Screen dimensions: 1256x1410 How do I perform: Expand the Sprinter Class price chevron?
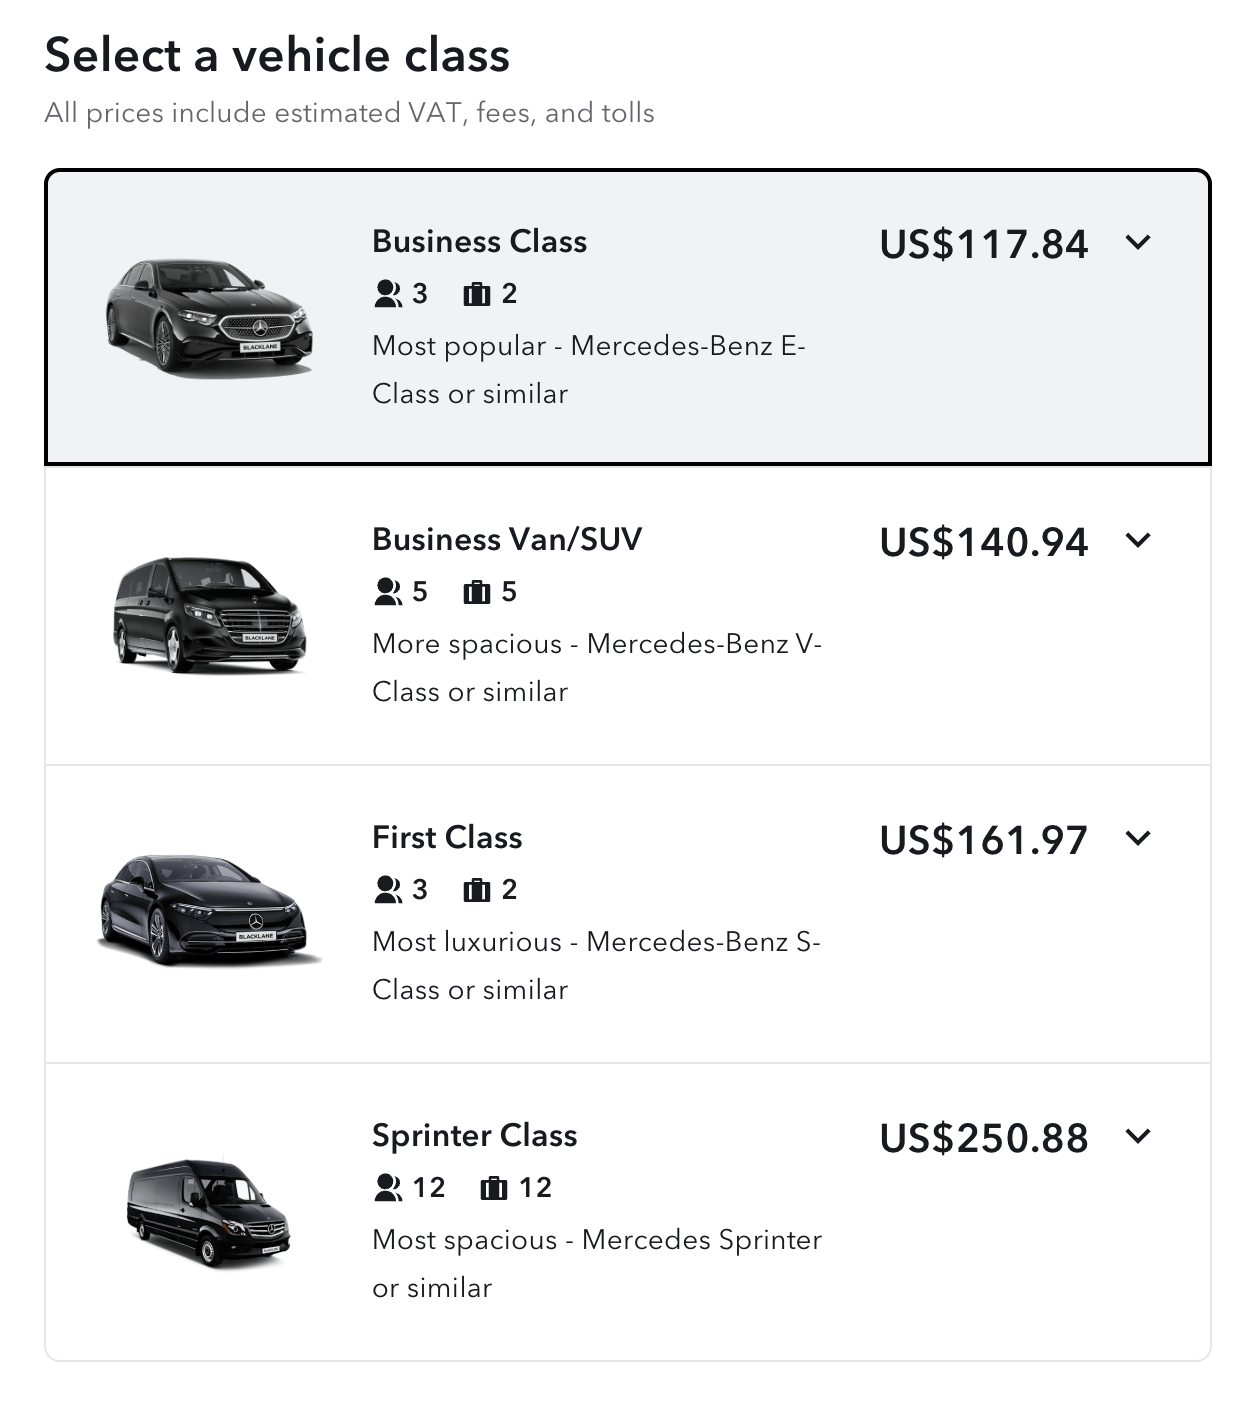1138,1136
